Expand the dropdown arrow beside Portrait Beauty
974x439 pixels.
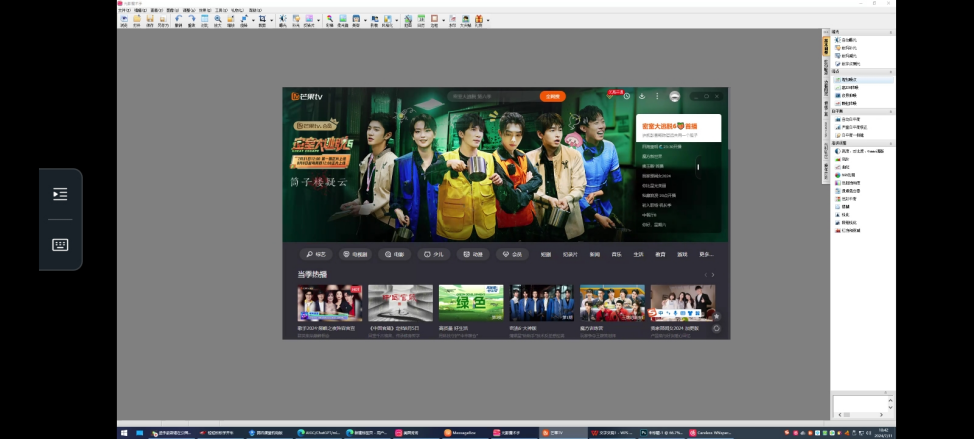tap(365, 20)
